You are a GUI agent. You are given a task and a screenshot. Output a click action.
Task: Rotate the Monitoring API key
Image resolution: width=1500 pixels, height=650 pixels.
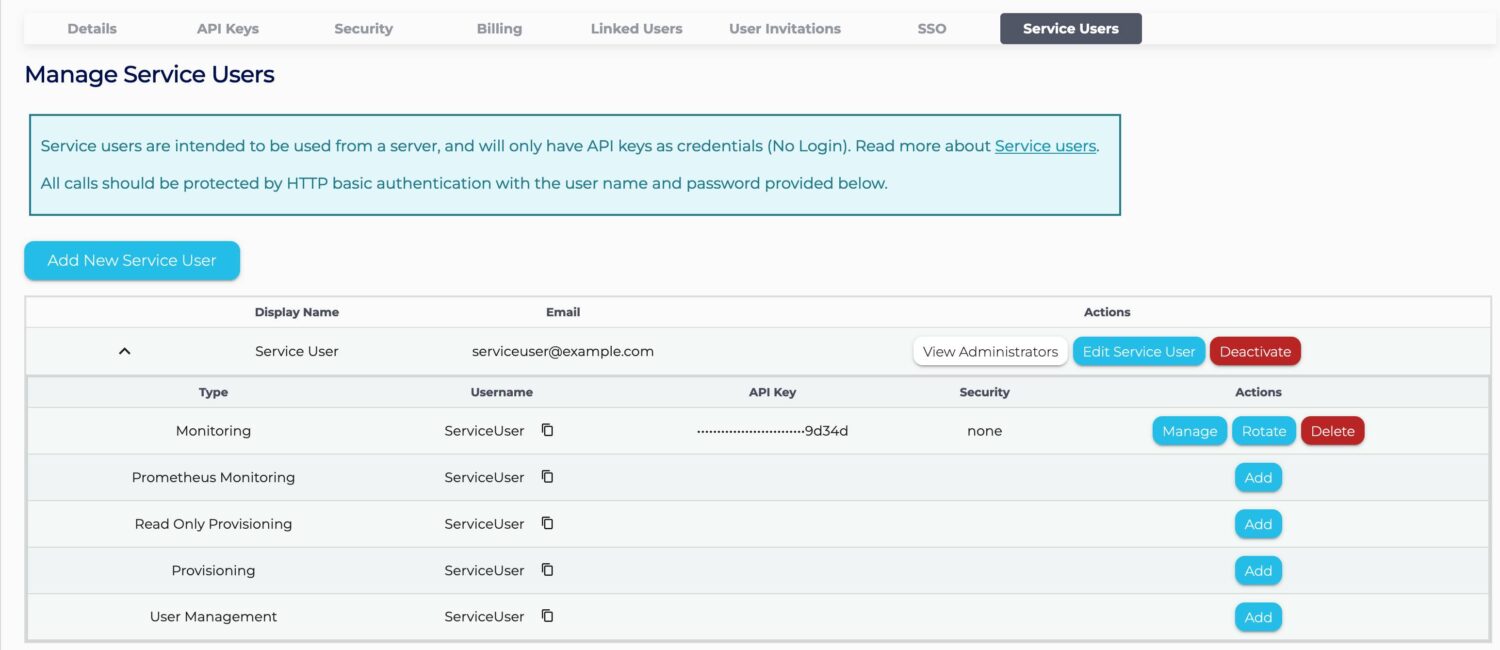(x=1264, y=431)
